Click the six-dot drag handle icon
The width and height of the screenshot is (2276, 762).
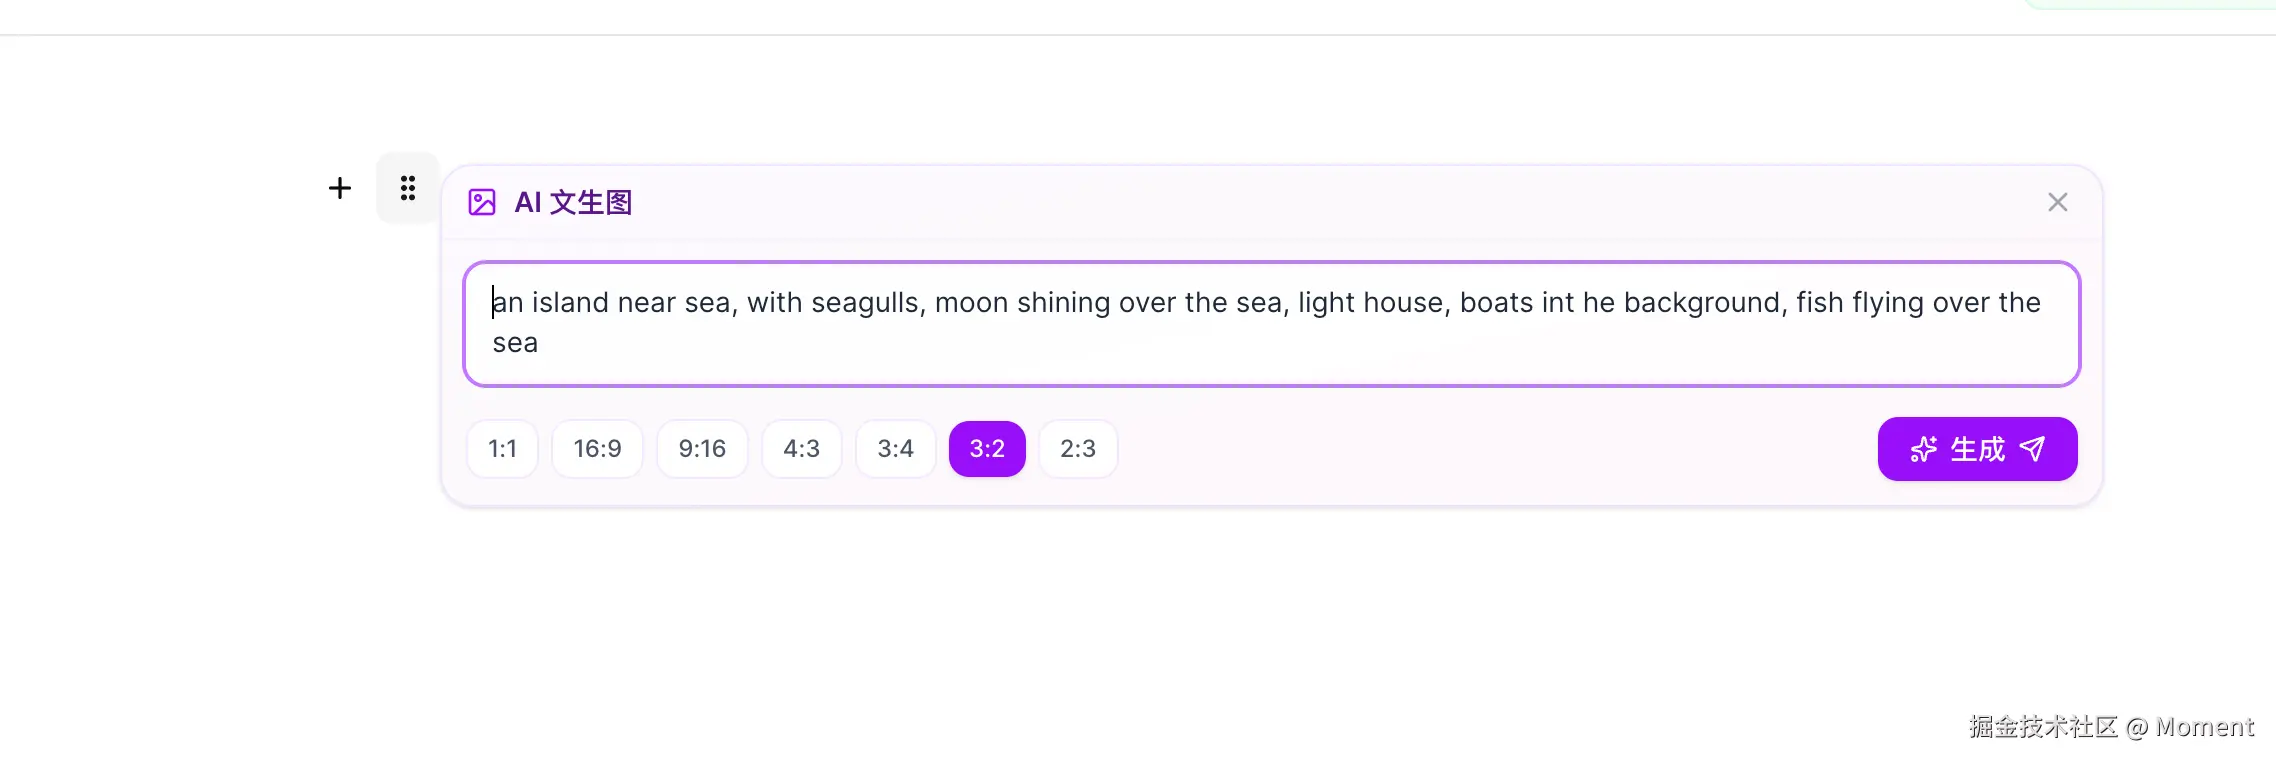tap(408, 188)
